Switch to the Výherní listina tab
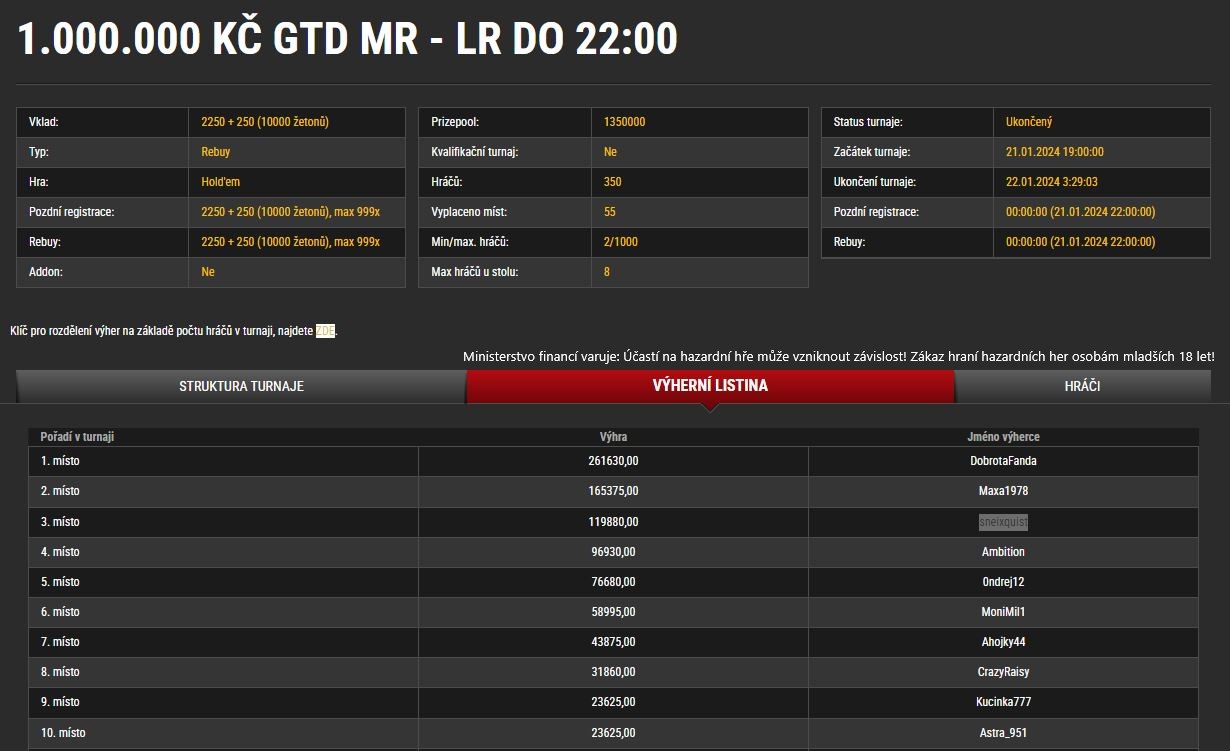 (710, 386)
